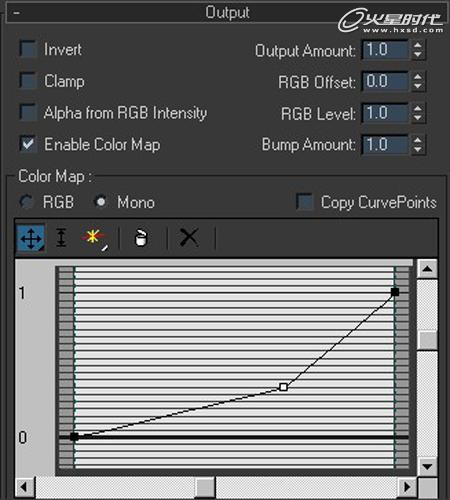This screenshot has width=450, height=500.
Task: Click the RGB Level value field
Action: (385, 113)
